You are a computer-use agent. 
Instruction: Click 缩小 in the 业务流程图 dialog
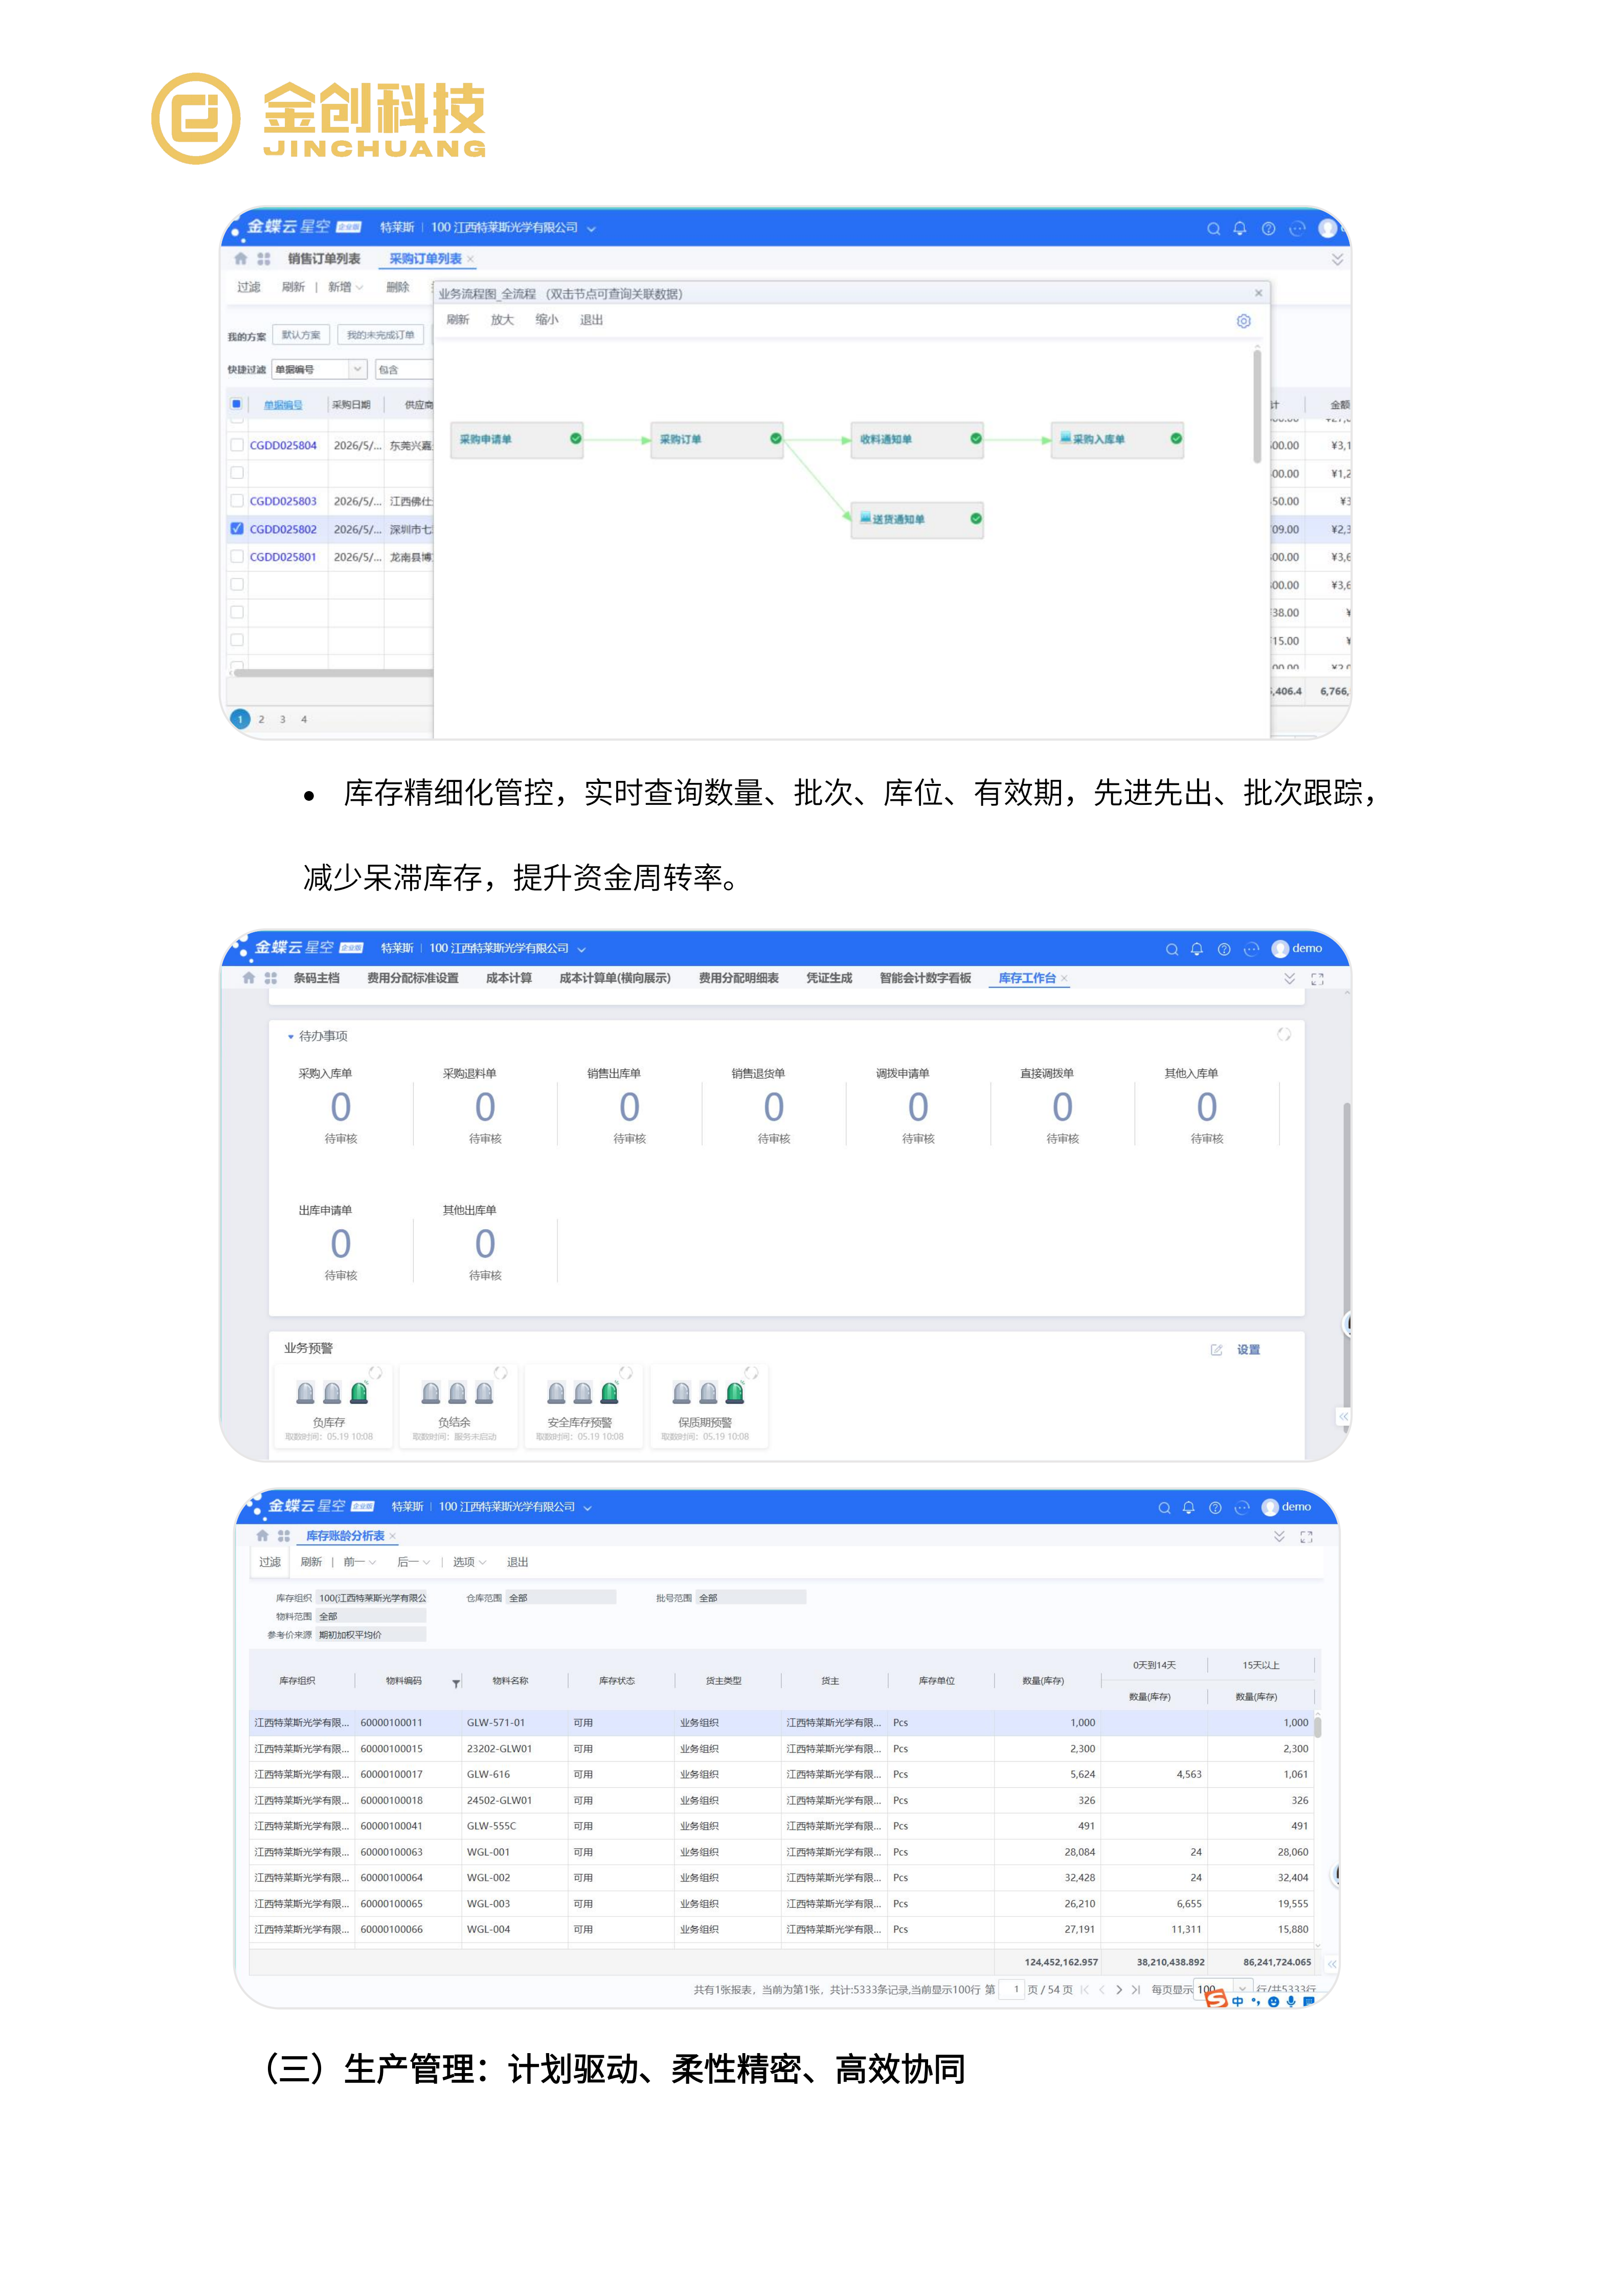click(x=547, y=320)
